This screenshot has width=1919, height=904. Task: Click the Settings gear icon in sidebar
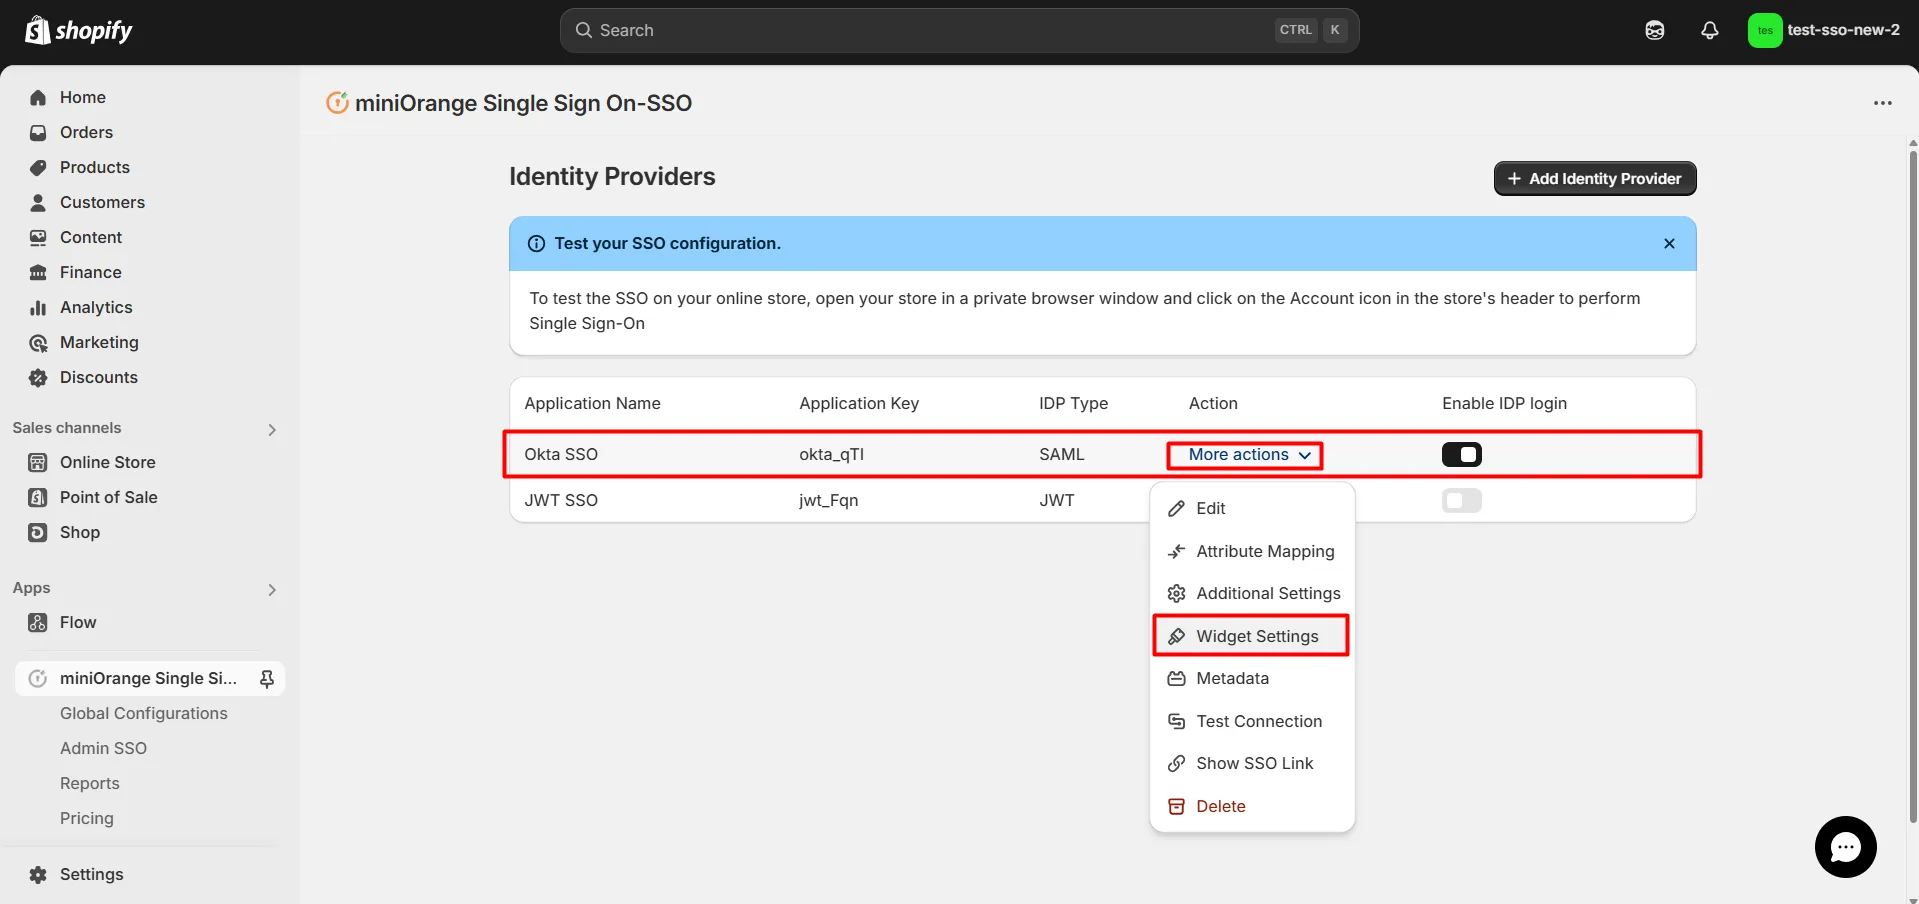tap(38, 874)
